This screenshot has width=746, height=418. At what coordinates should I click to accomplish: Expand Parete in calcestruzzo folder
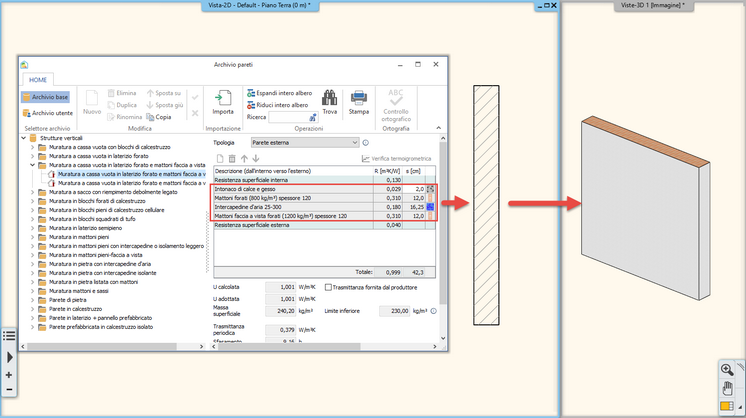[32, 309]
